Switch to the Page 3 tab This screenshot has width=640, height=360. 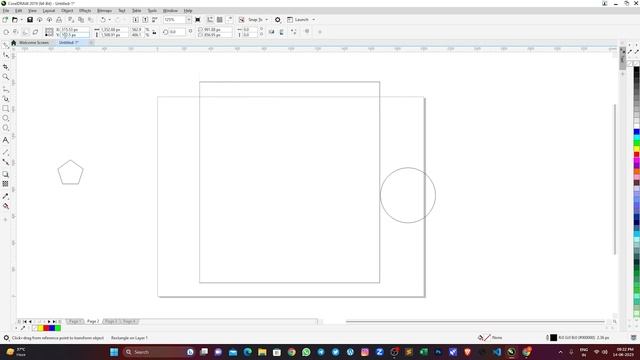111,321
